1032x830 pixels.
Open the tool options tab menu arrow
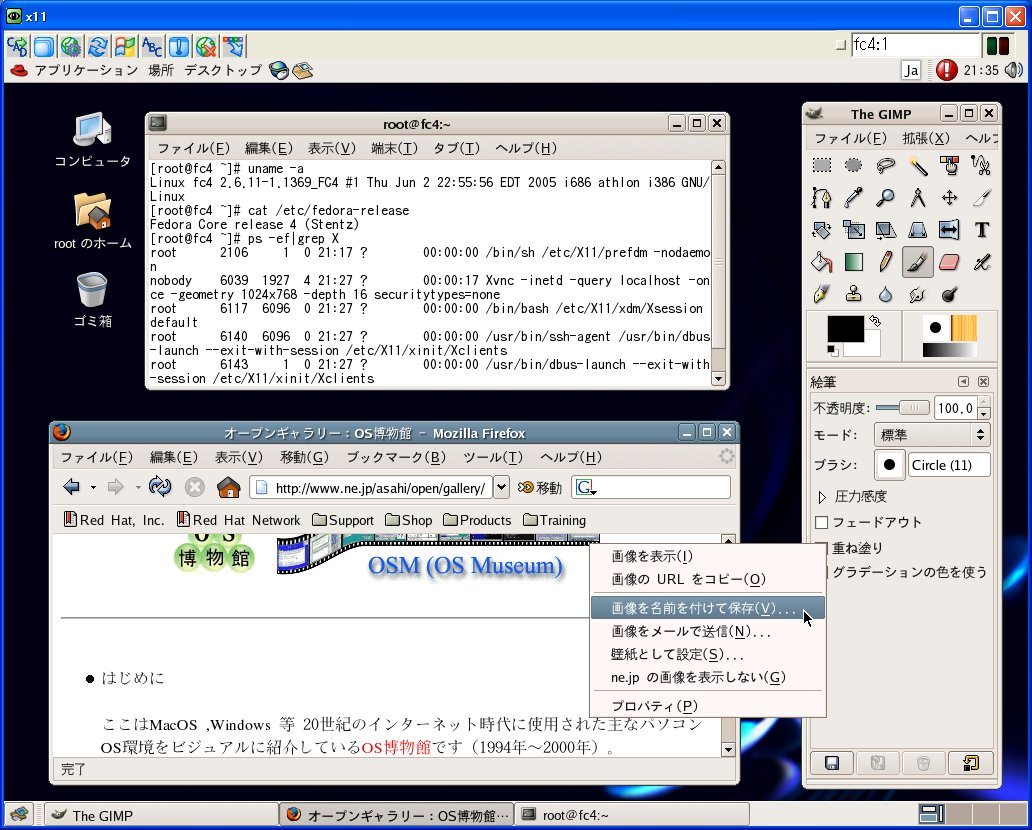pyautogui.click(x=963, y=382)
